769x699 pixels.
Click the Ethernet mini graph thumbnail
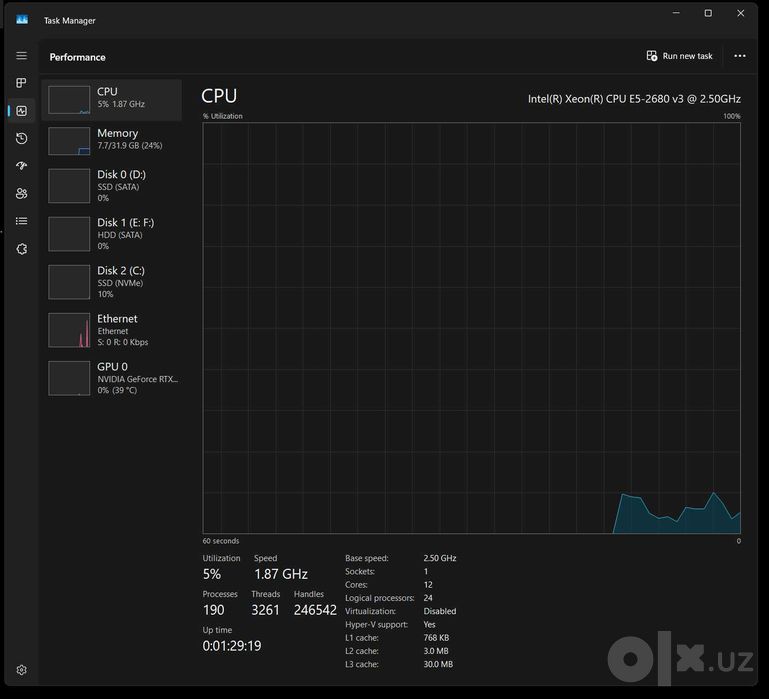coord(69,330)
